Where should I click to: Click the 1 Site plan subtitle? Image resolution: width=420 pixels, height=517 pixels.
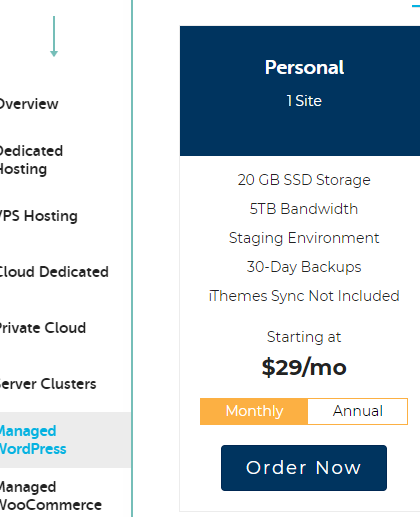304,101
